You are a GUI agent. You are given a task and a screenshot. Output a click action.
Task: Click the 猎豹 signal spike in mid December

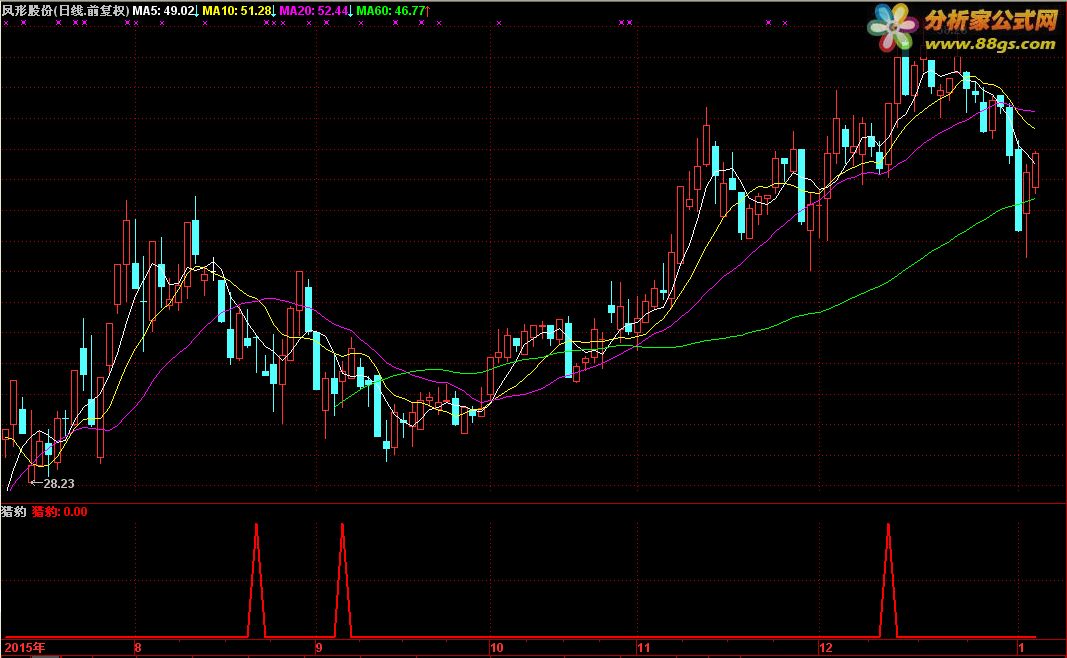[889, 580]
